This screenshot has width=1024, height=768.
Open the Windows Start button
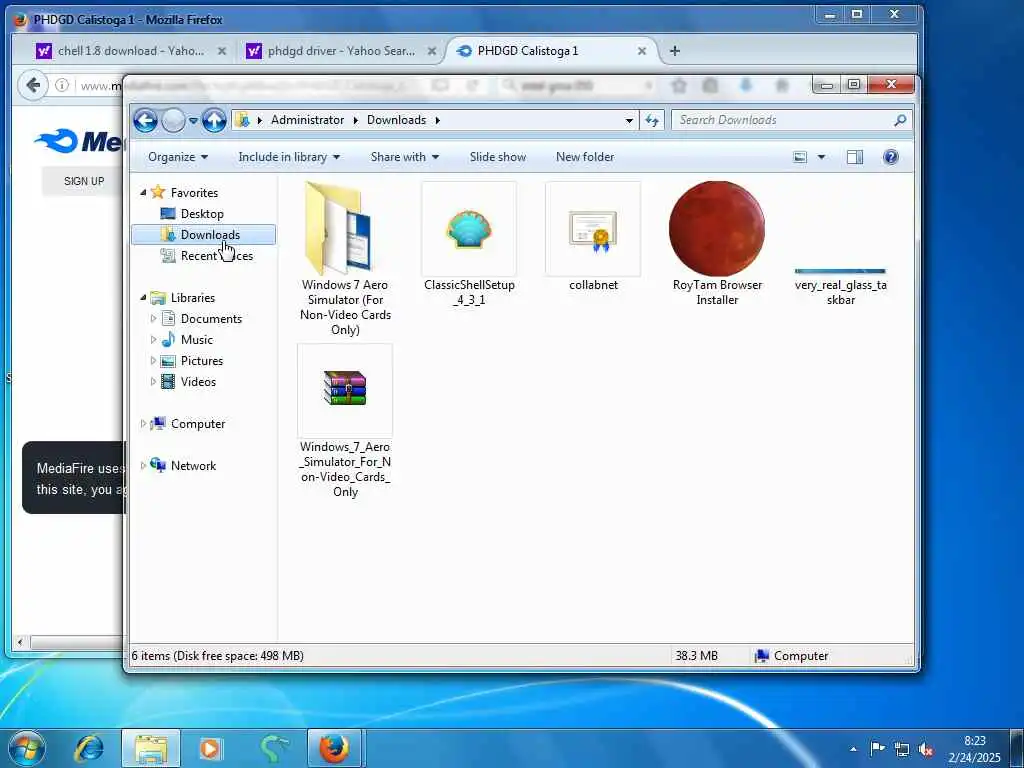25,748
